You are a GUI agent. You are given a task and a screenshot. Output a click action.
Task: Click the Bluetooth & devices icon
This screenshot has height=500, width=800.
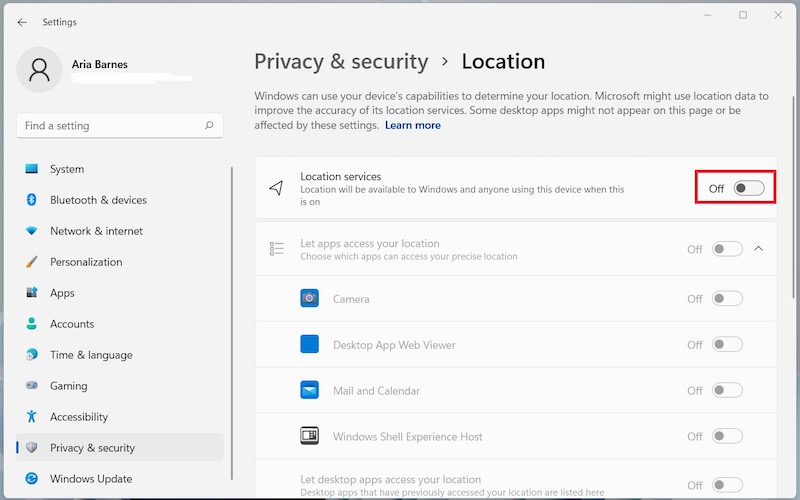click(x=32, y=200)
